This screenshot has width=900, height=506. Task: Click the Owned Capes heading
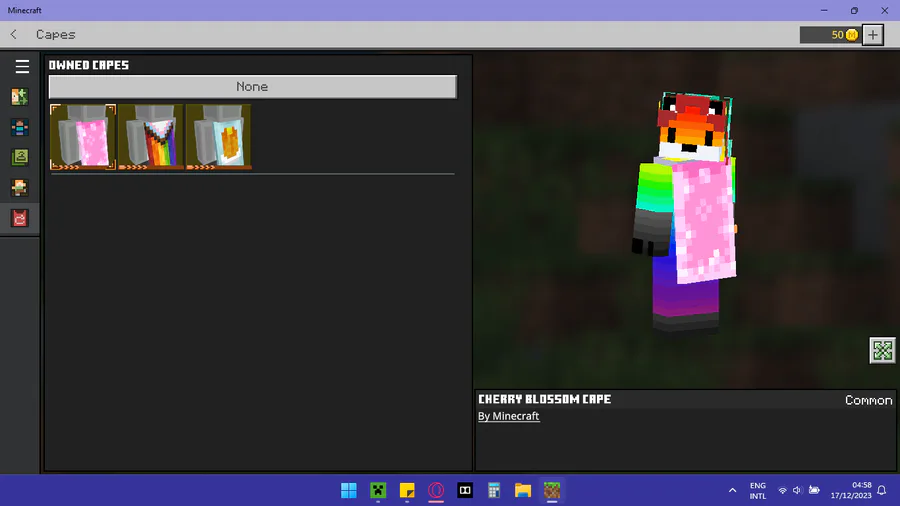coord(89,65)
